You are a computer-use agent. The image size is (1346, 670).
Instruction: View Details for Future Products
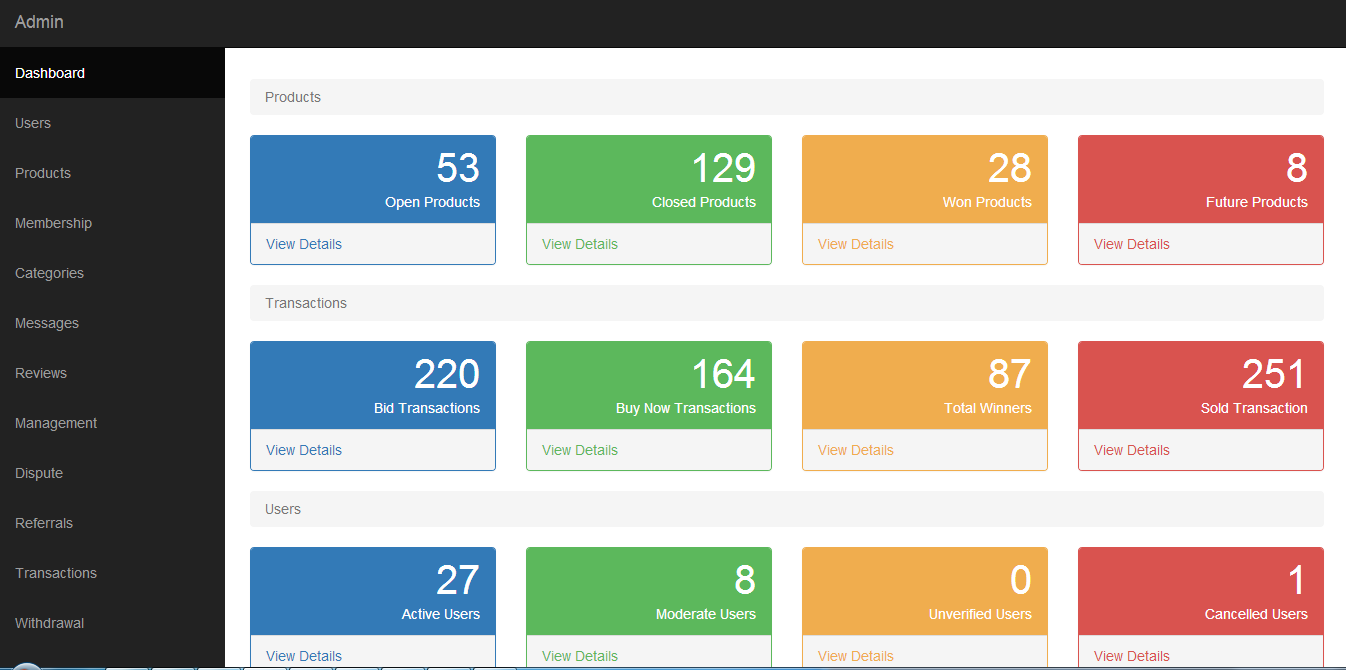1132,244
